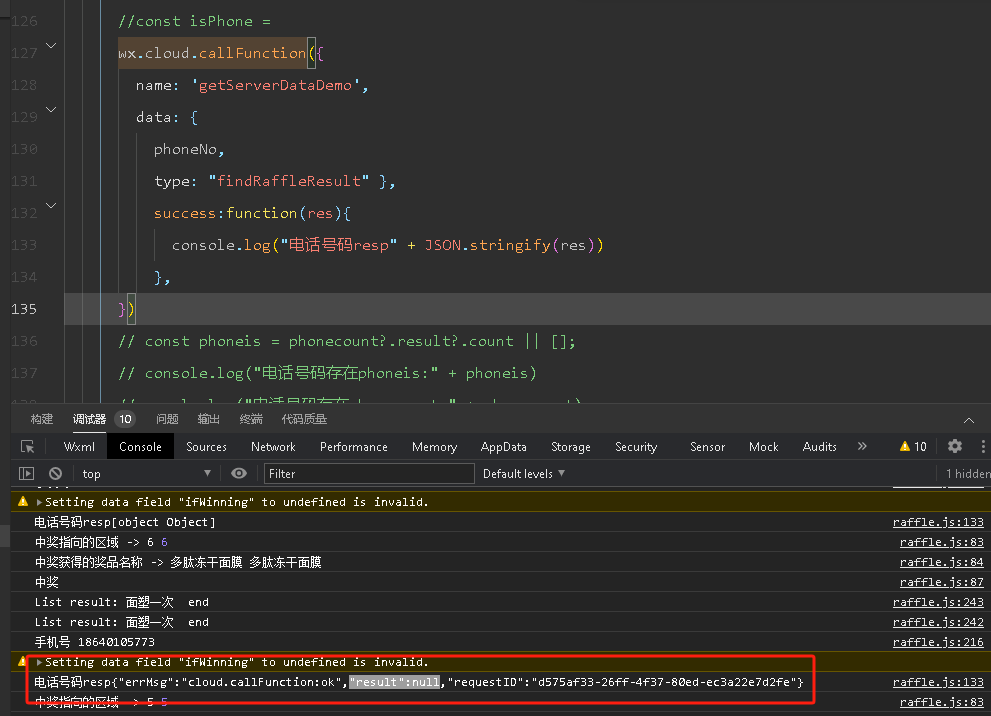Switch to the Wxml tab

(x=79, y=447)
